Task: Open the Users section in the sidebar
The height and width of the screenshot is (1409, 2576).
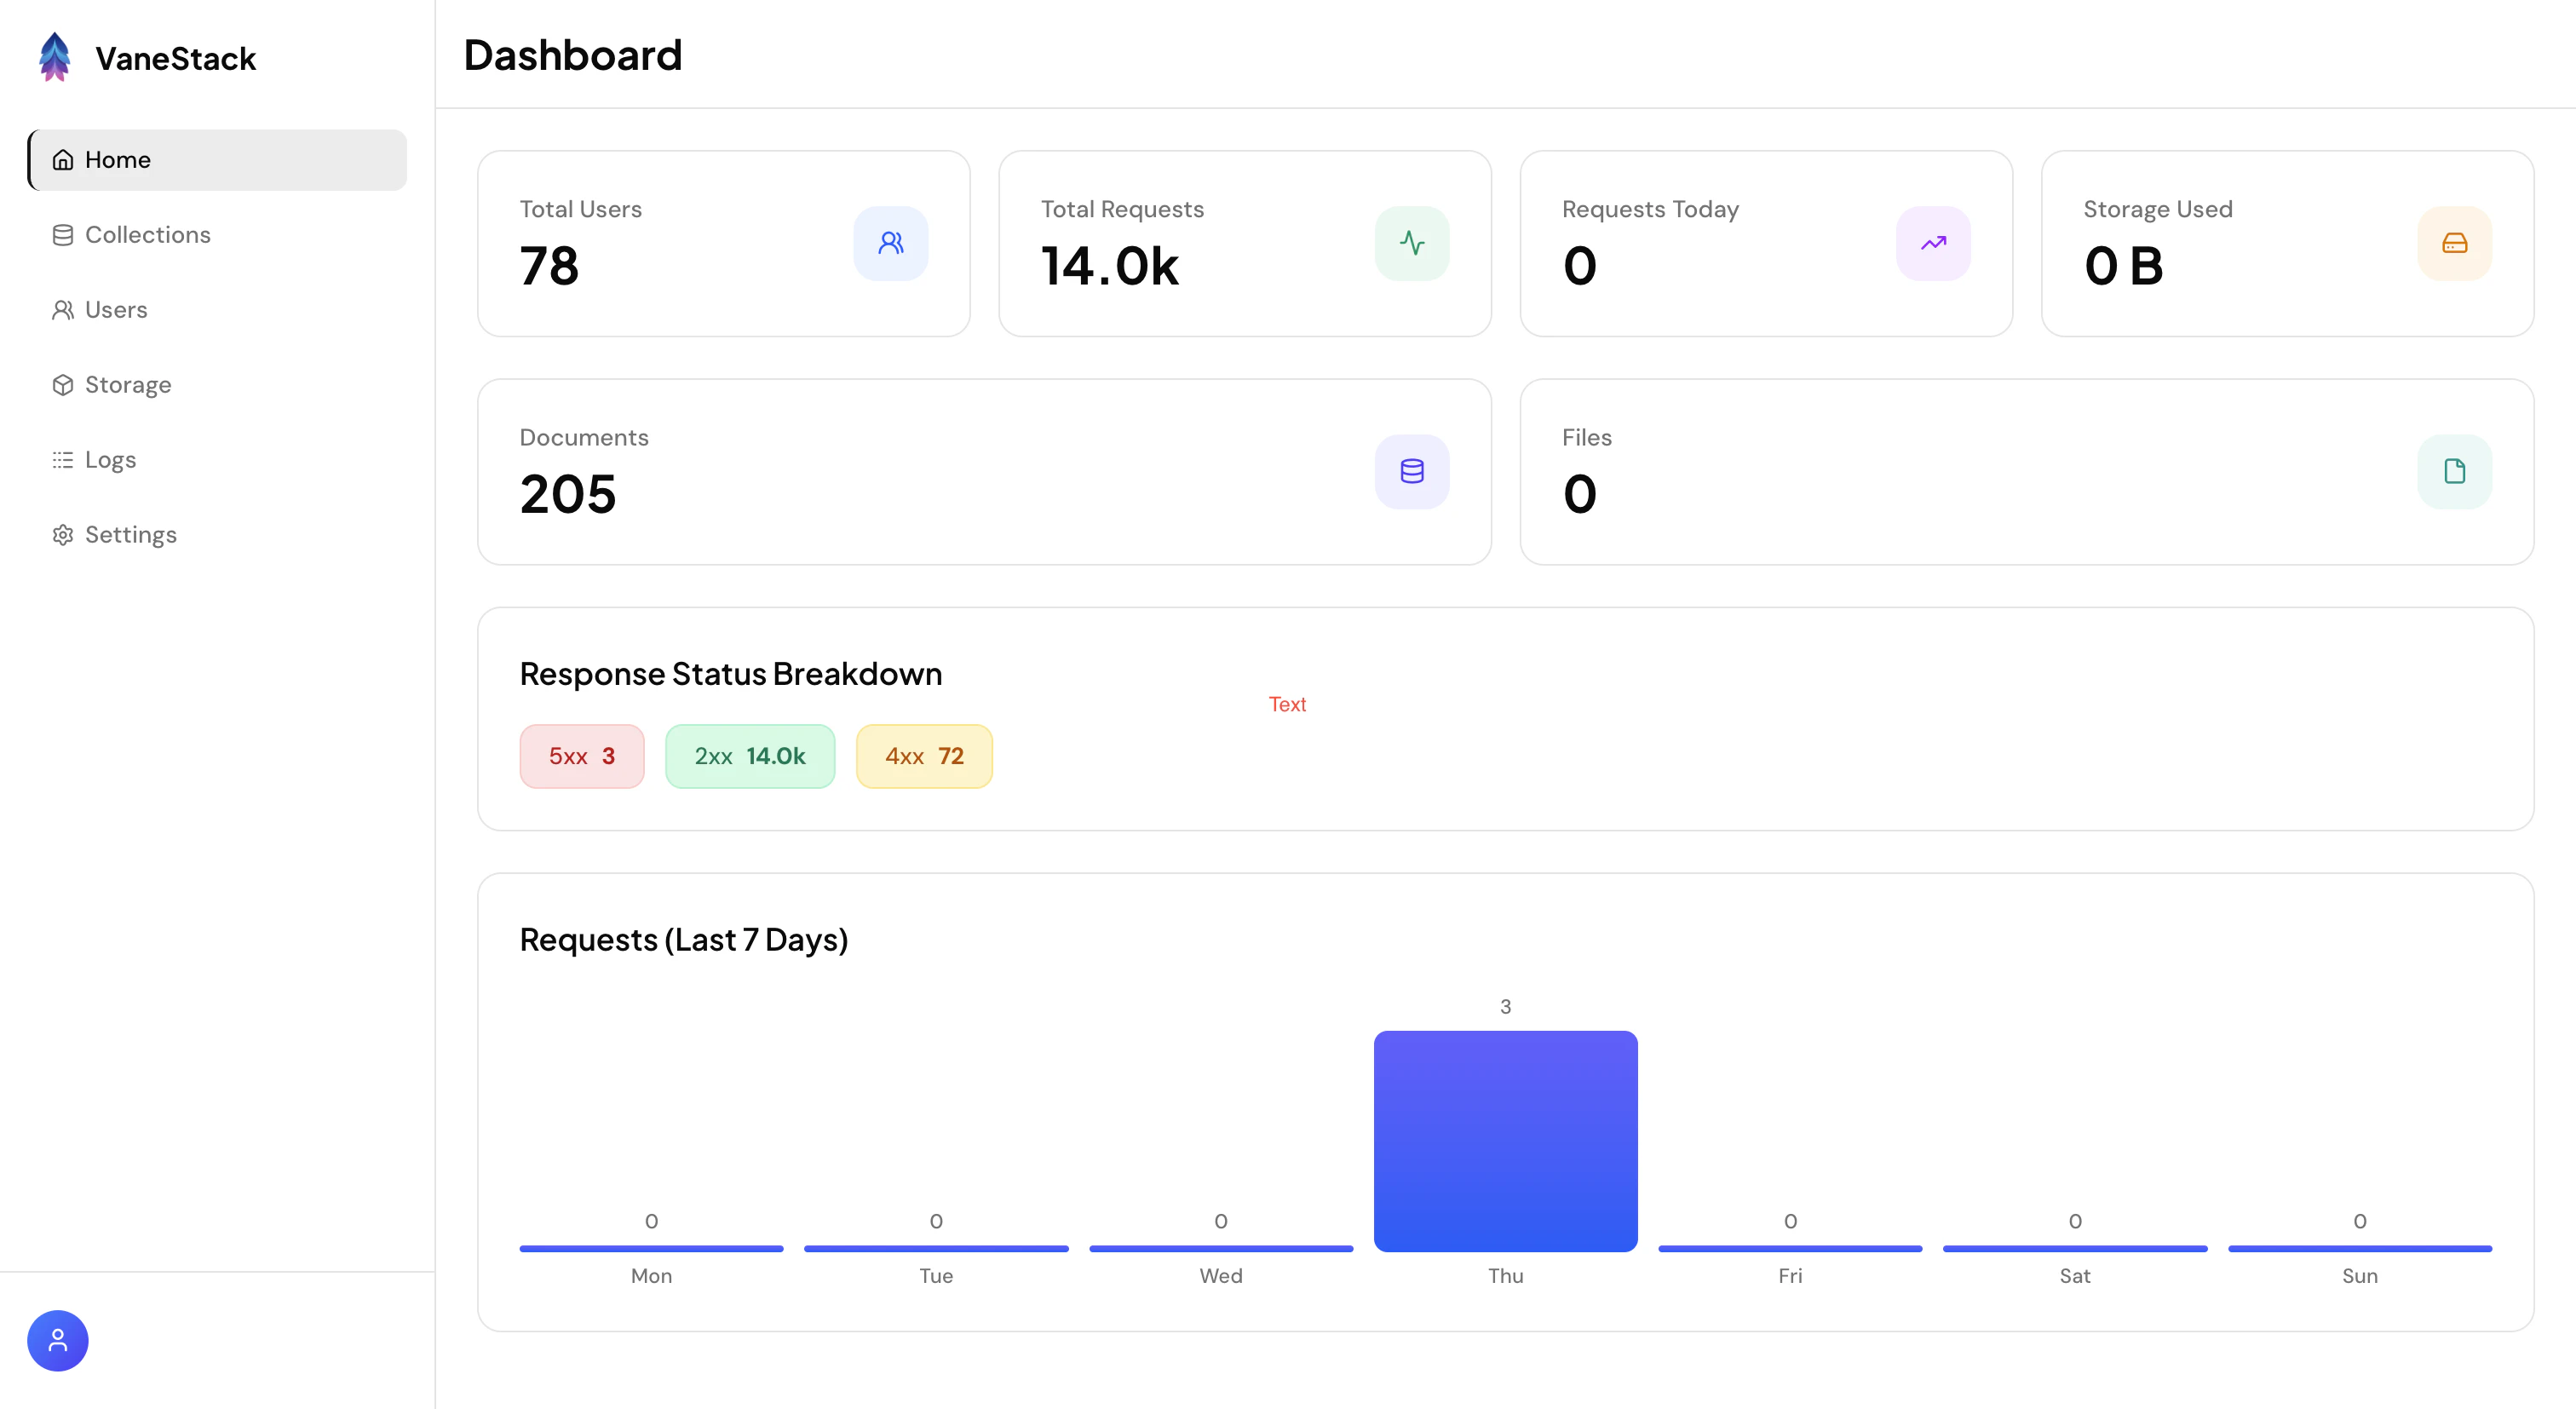Action: point(115,310)
